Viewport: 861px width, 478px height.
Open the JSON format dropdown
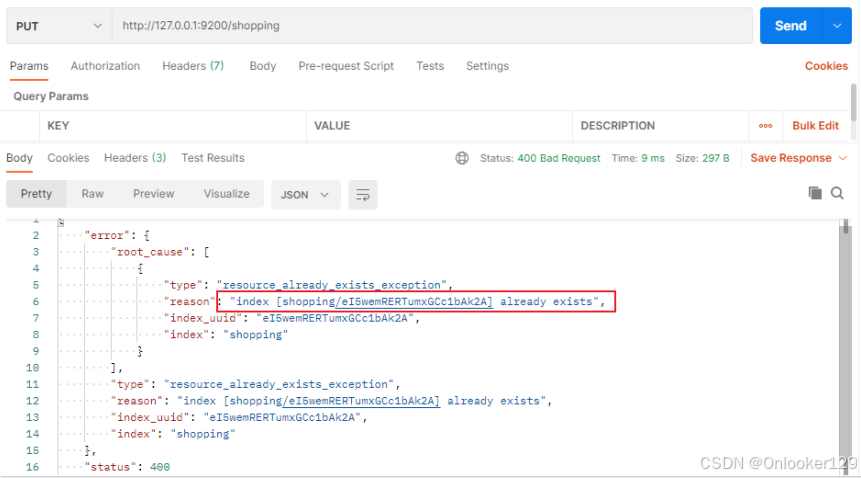305,195
